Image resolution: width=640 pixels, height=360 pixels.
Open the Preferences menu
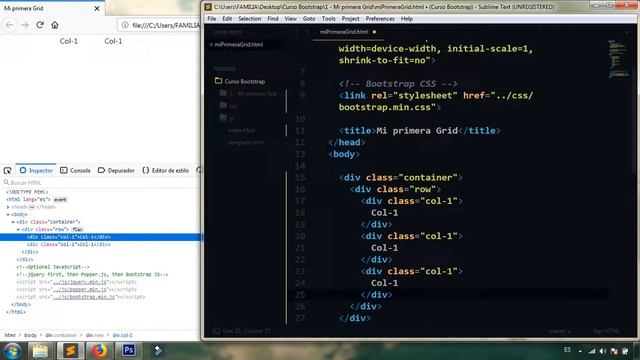(380, 19)
